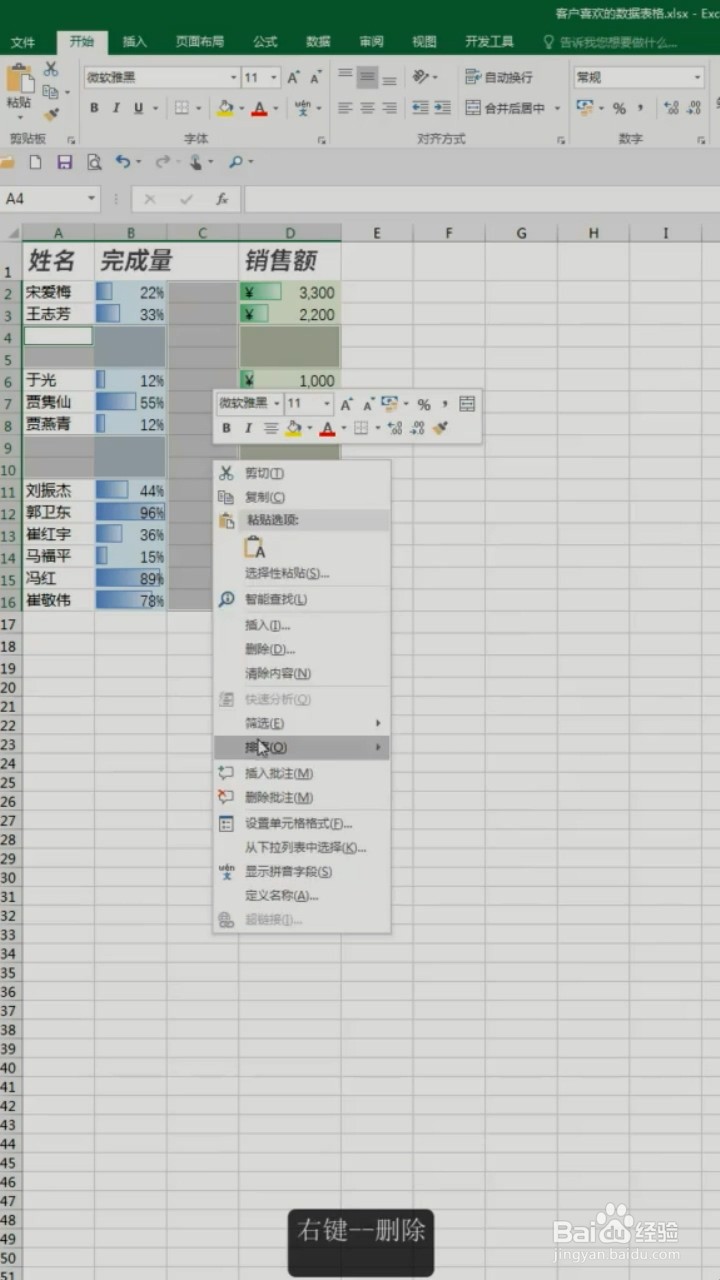Image resolution: width=720 pixels, height=1280 pixels.
Task: Toggle Bold in the floating mini toolbar
Action: coord(226,428)
